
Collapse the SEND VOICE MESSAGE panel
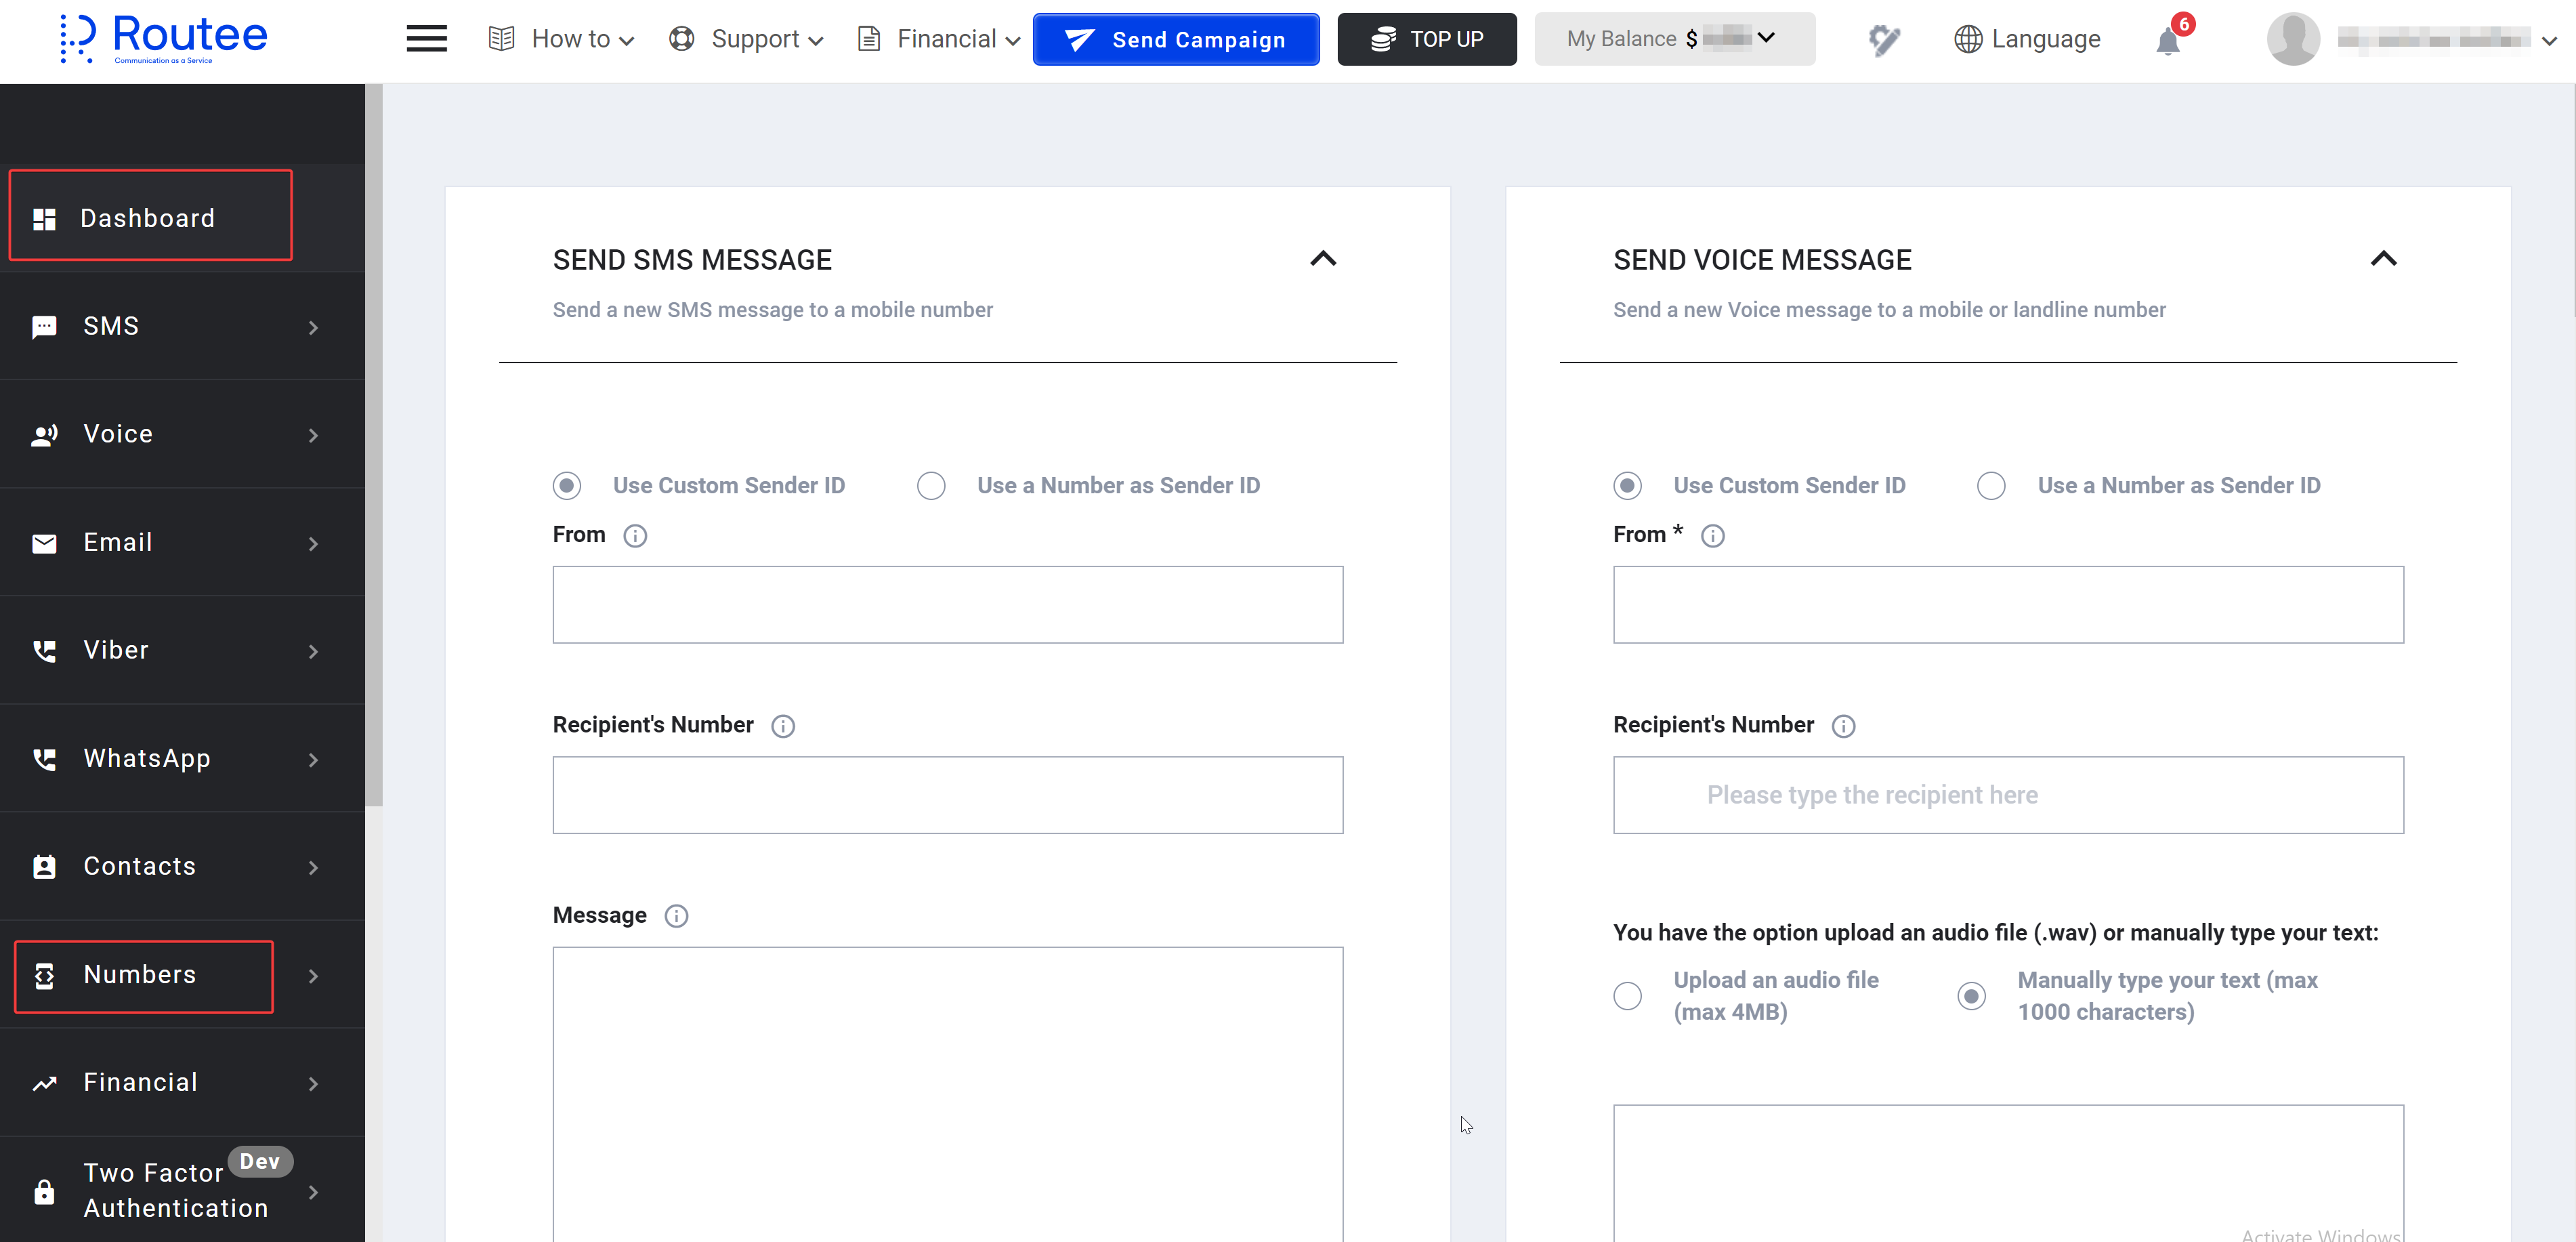2384,258
